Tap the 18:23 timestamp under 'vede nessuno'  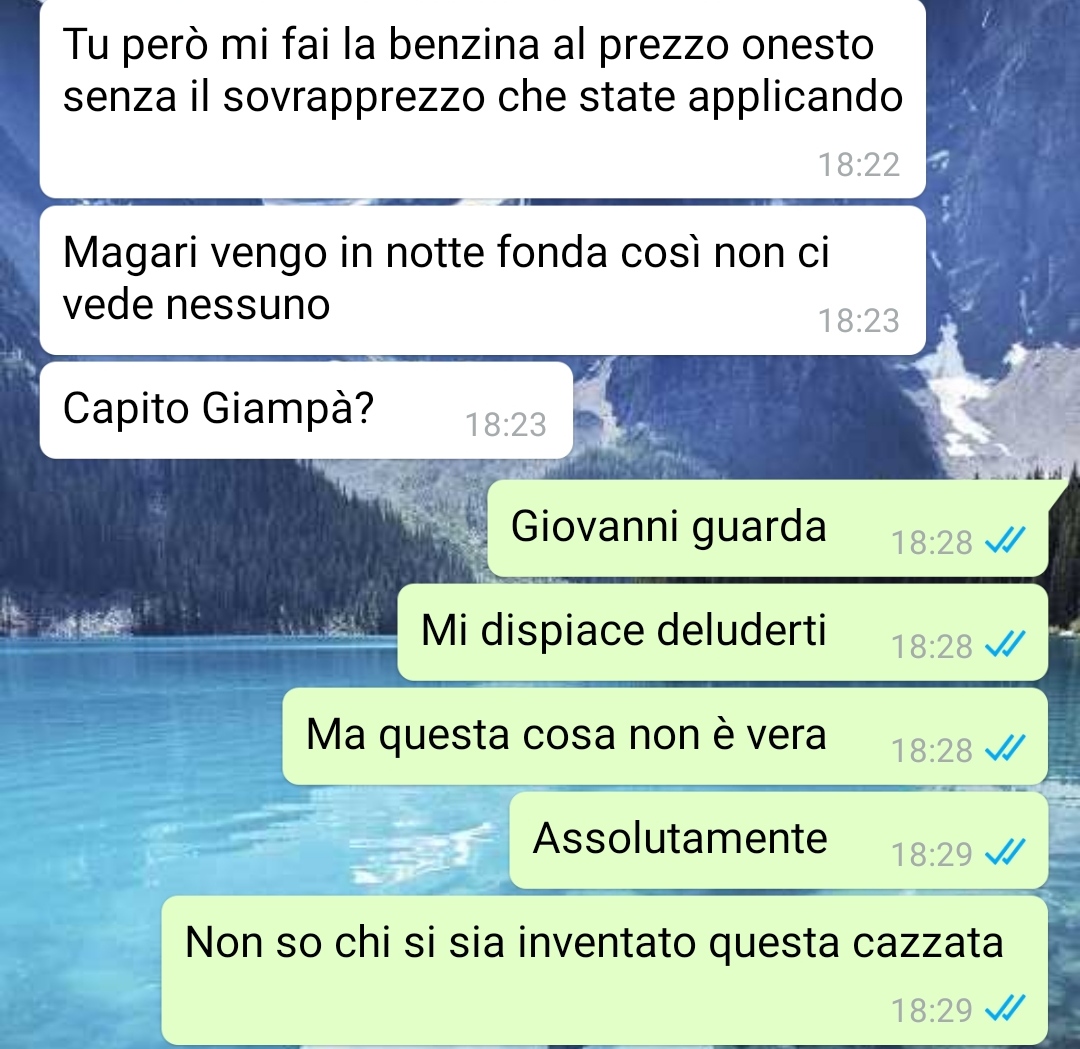click(858, 321)
